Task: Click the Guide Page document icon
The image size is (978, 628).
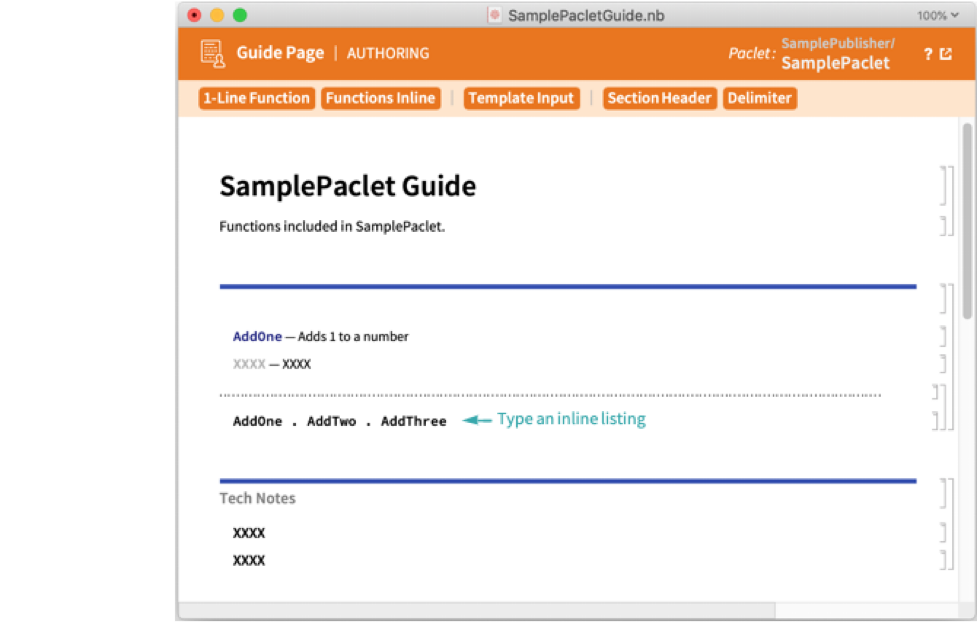Action: point(212,54)
